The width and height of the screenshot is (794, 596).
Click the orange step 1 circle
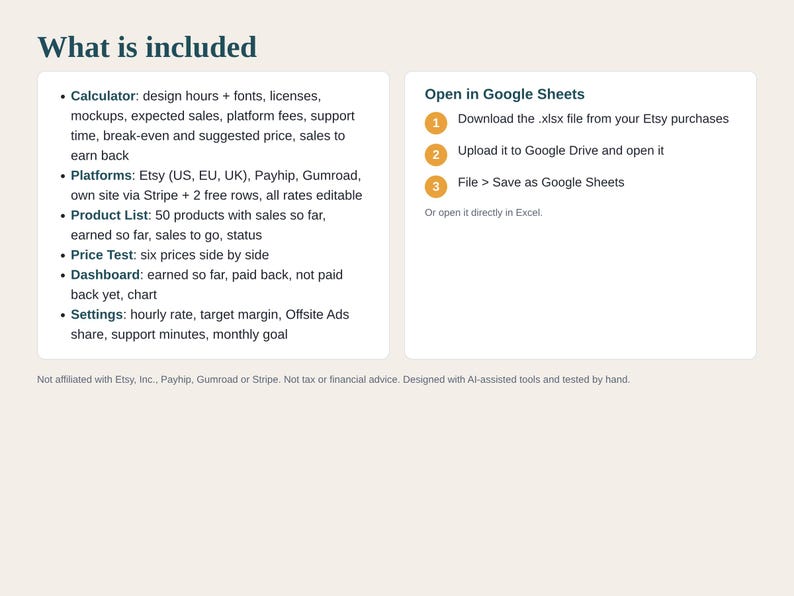pyautogui.click(x=436, y=123)
